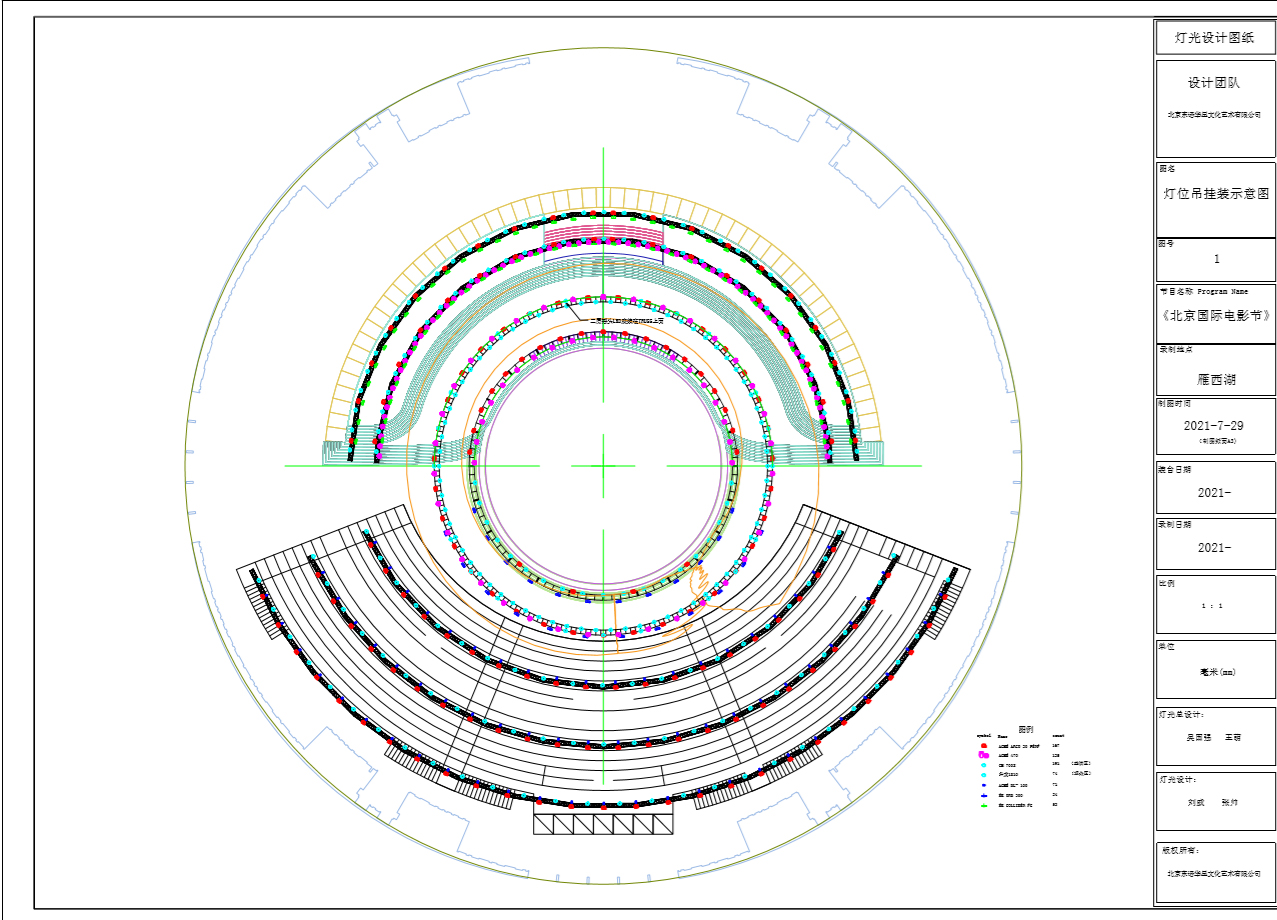Select the drawing name 灯位吊挂装示意图

click(x=1215, y=194)
